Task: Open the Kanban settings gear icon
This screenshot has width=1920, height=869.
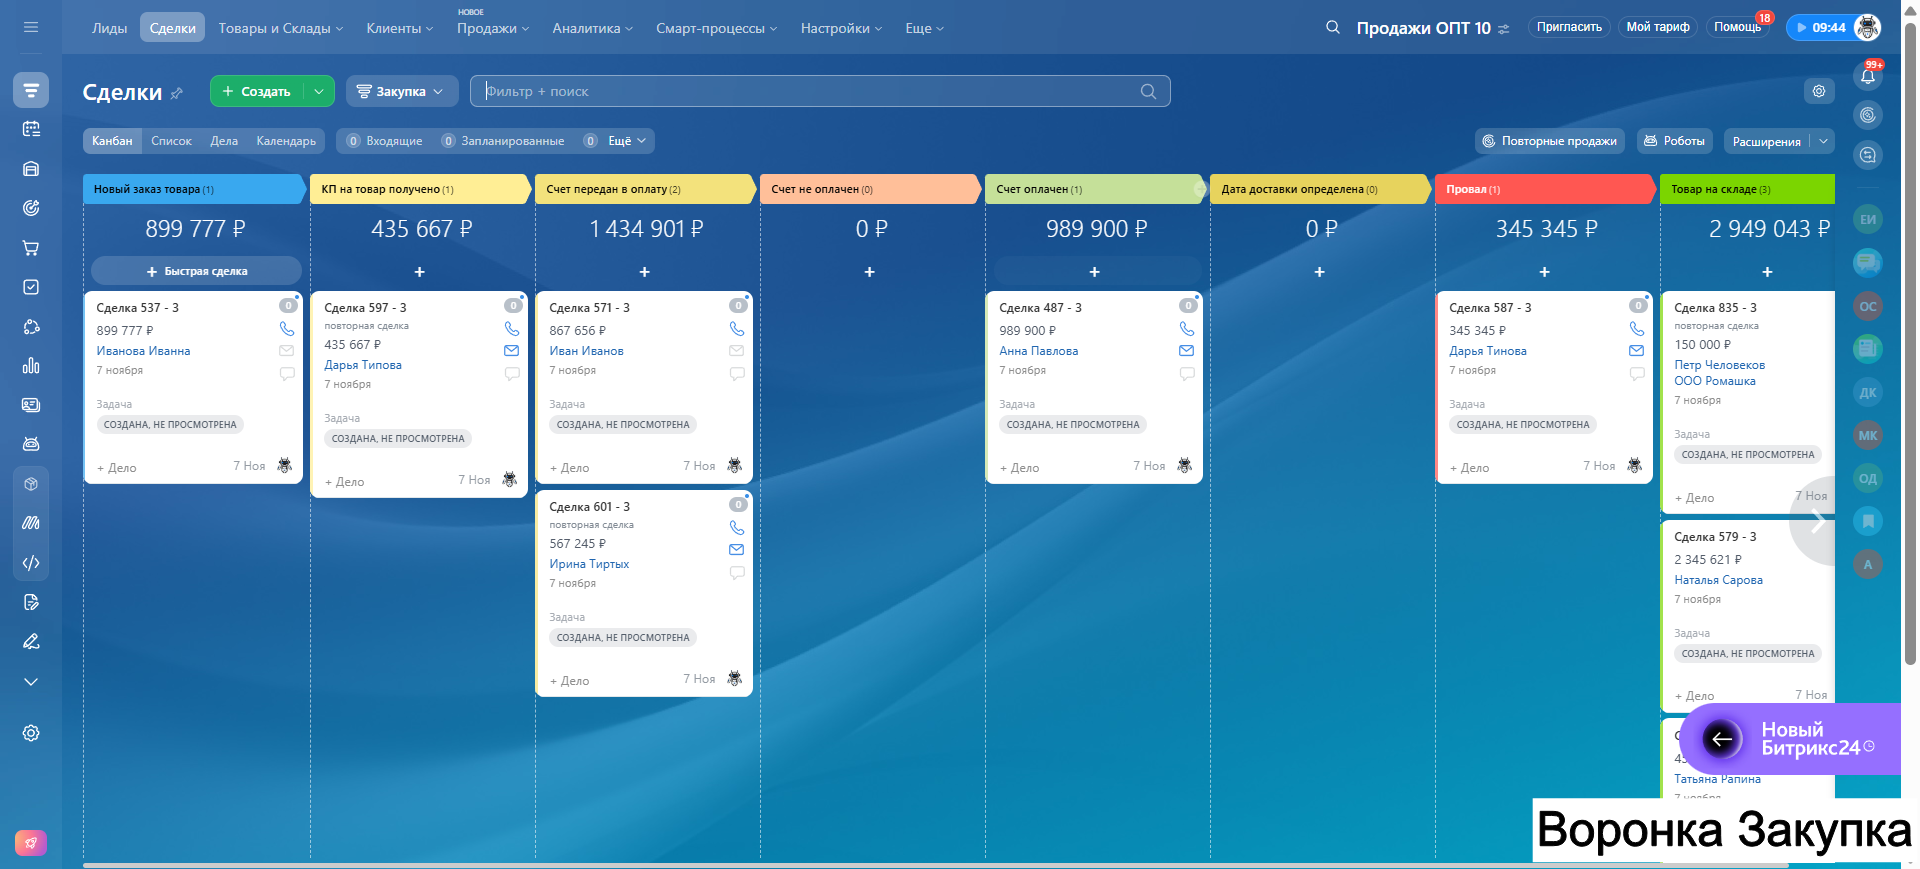Action: [x=1819, y=91]
